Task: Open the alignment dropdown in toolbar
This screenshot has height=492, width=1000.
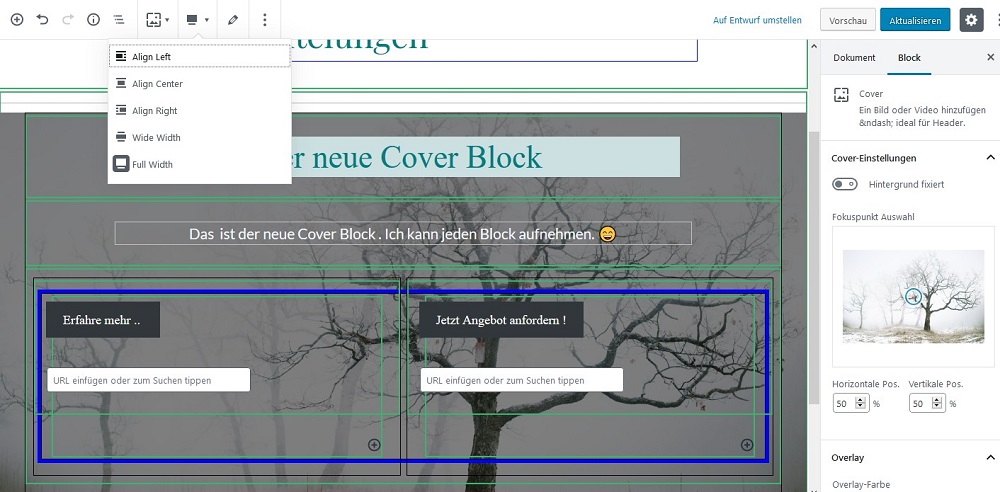Action: point(197,20)
